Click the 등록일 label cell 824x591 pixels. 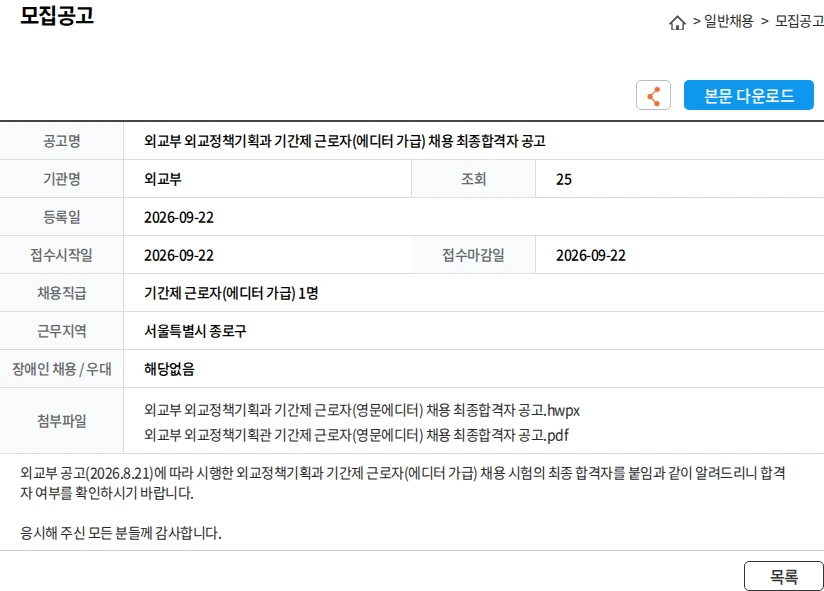tap(61, 217)
